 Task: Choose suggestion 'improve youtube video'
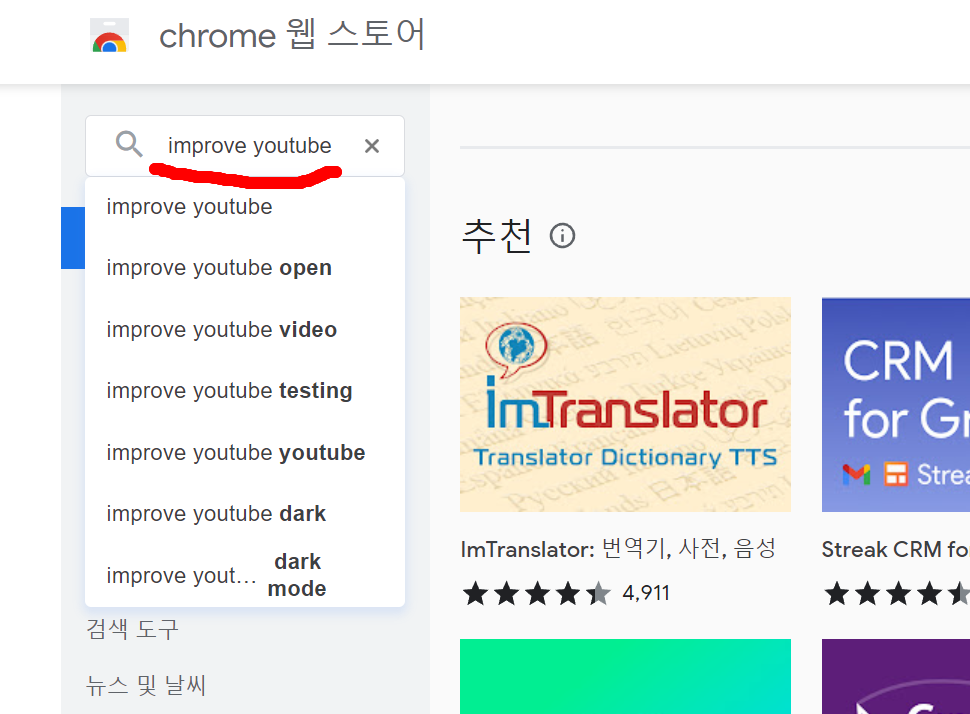[245, 330]
